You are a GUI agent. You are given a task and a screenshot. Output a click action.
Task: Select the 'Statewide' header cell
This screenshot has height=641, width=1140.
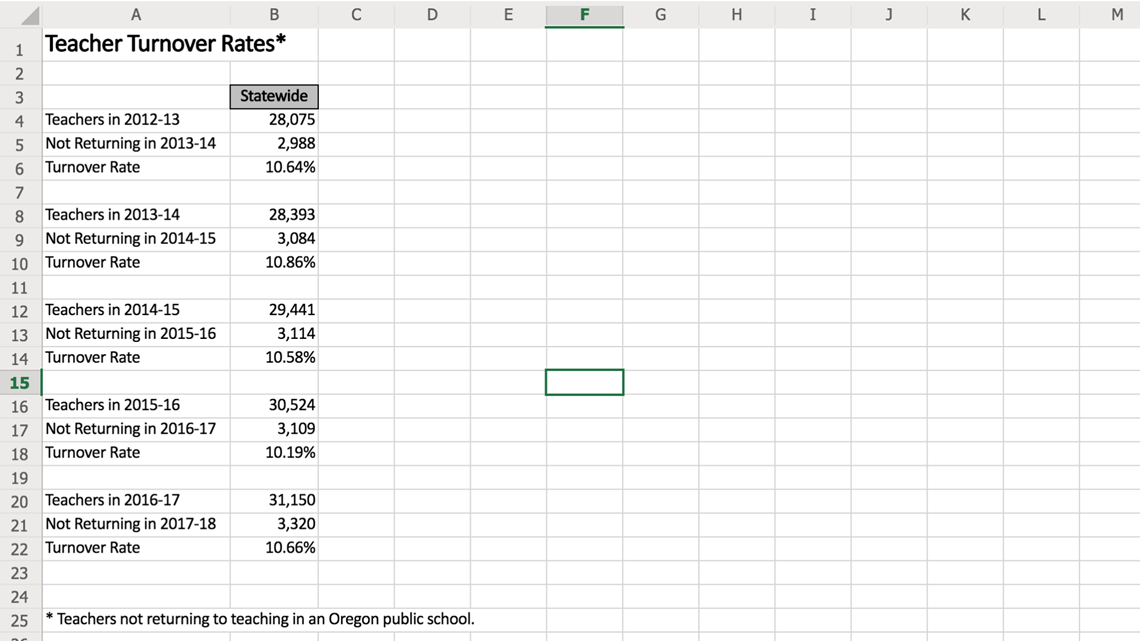[274, 97]
